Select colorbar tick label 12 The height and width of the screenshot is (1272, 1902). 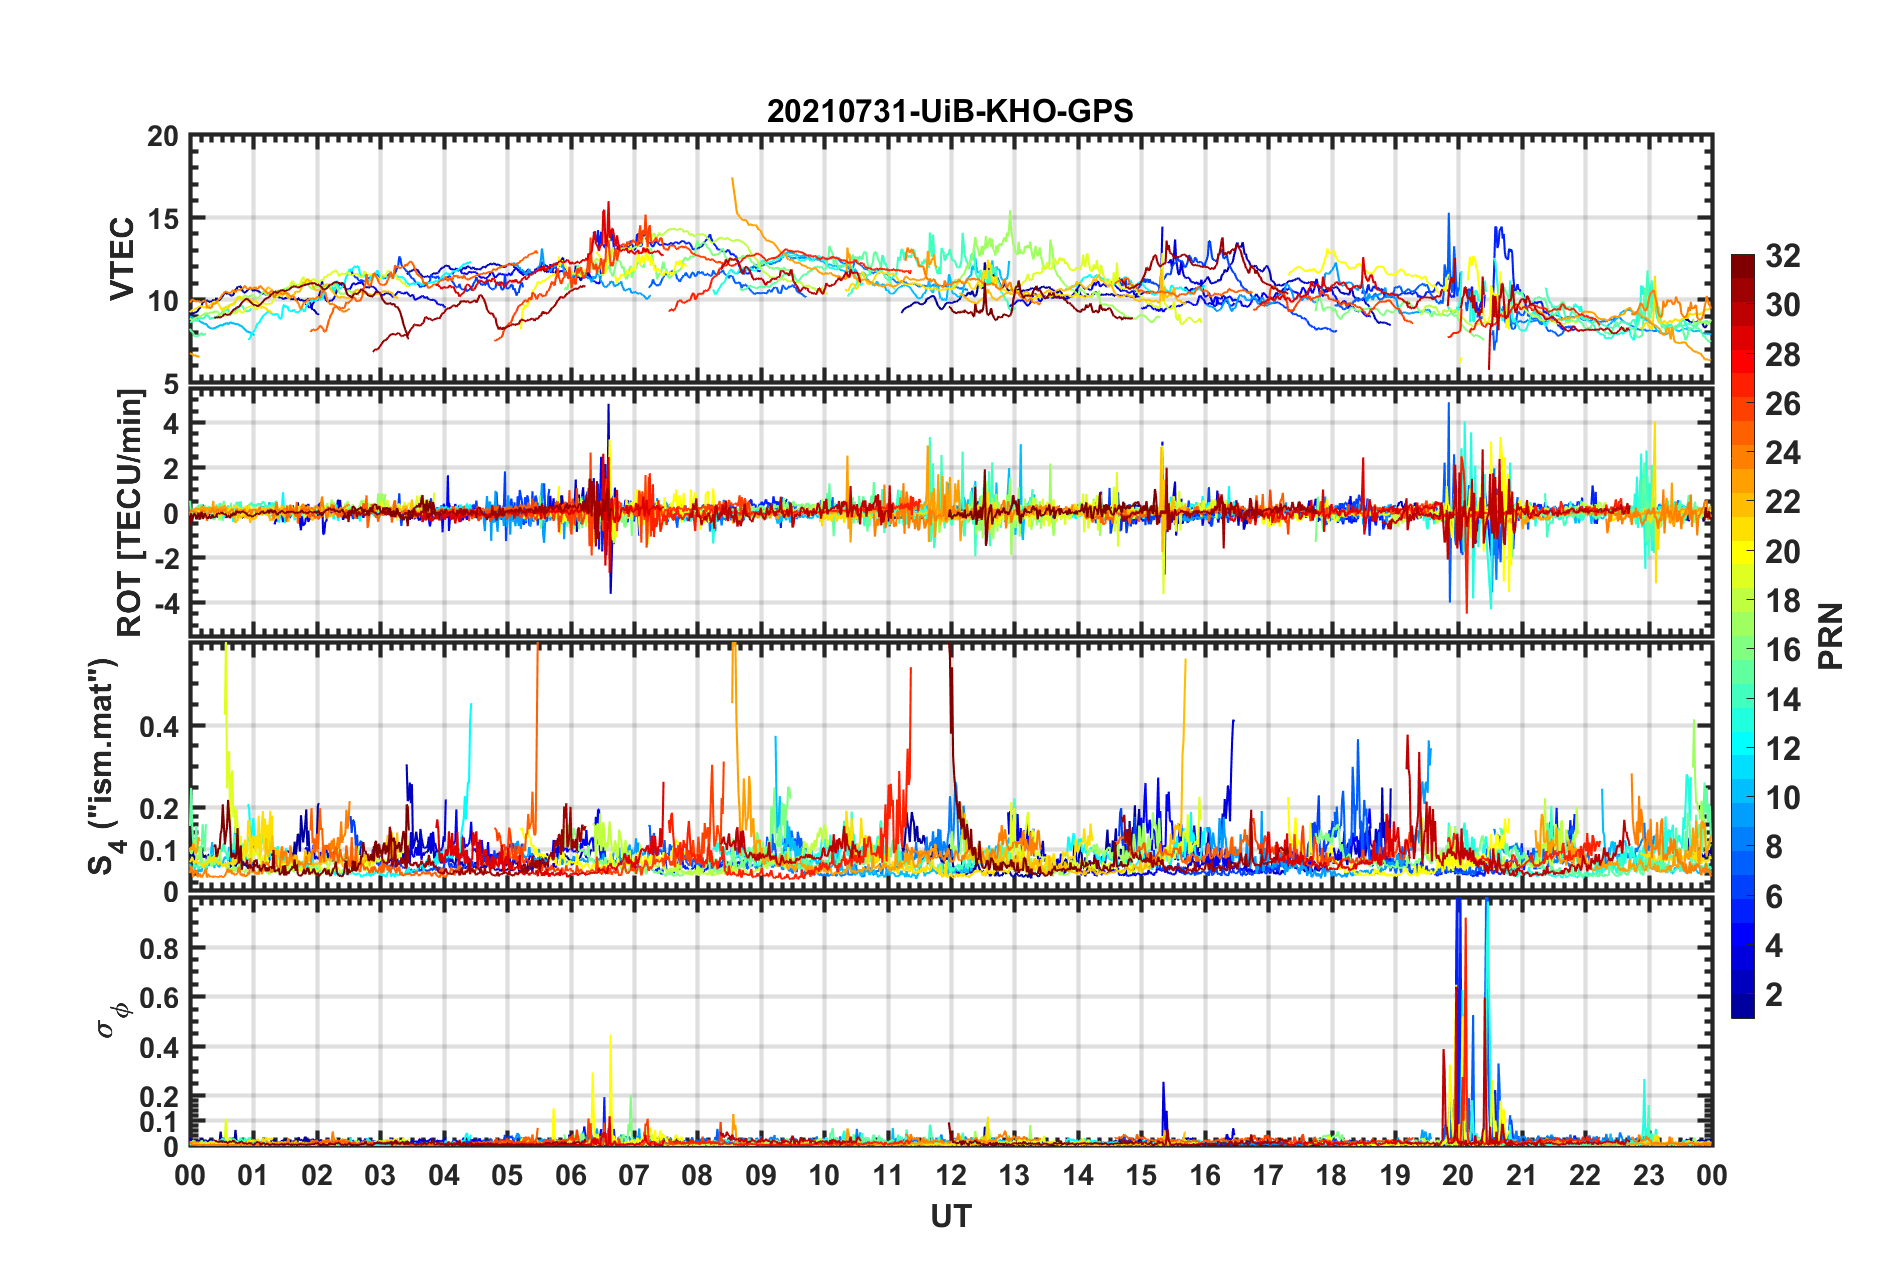[1783, 749]
